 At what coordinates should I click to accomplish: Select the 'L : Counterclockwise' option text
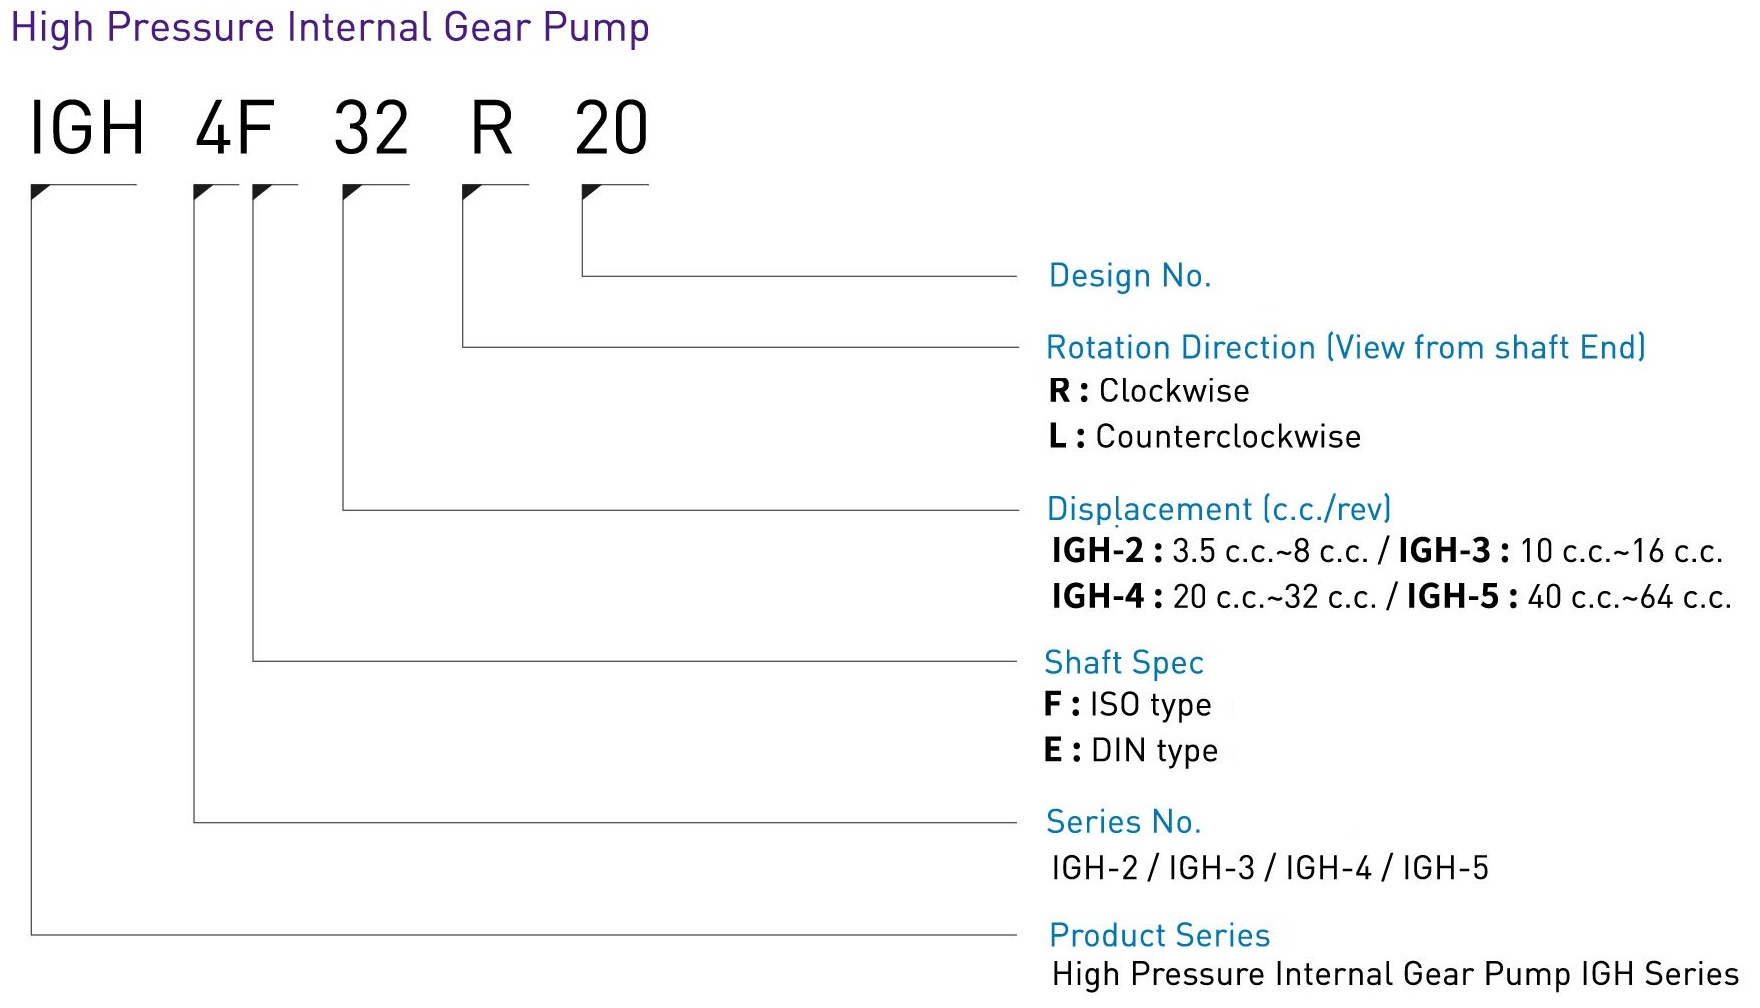tap(1204, 437)
